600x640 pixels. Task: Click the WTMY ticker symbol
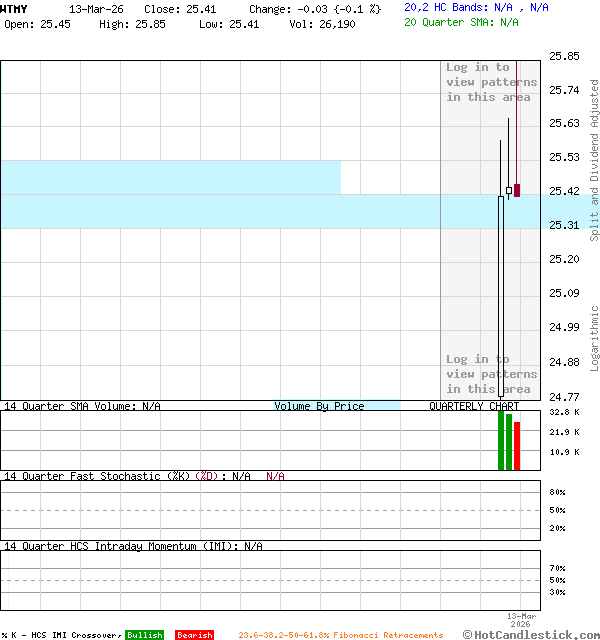(x=14, y=8)
